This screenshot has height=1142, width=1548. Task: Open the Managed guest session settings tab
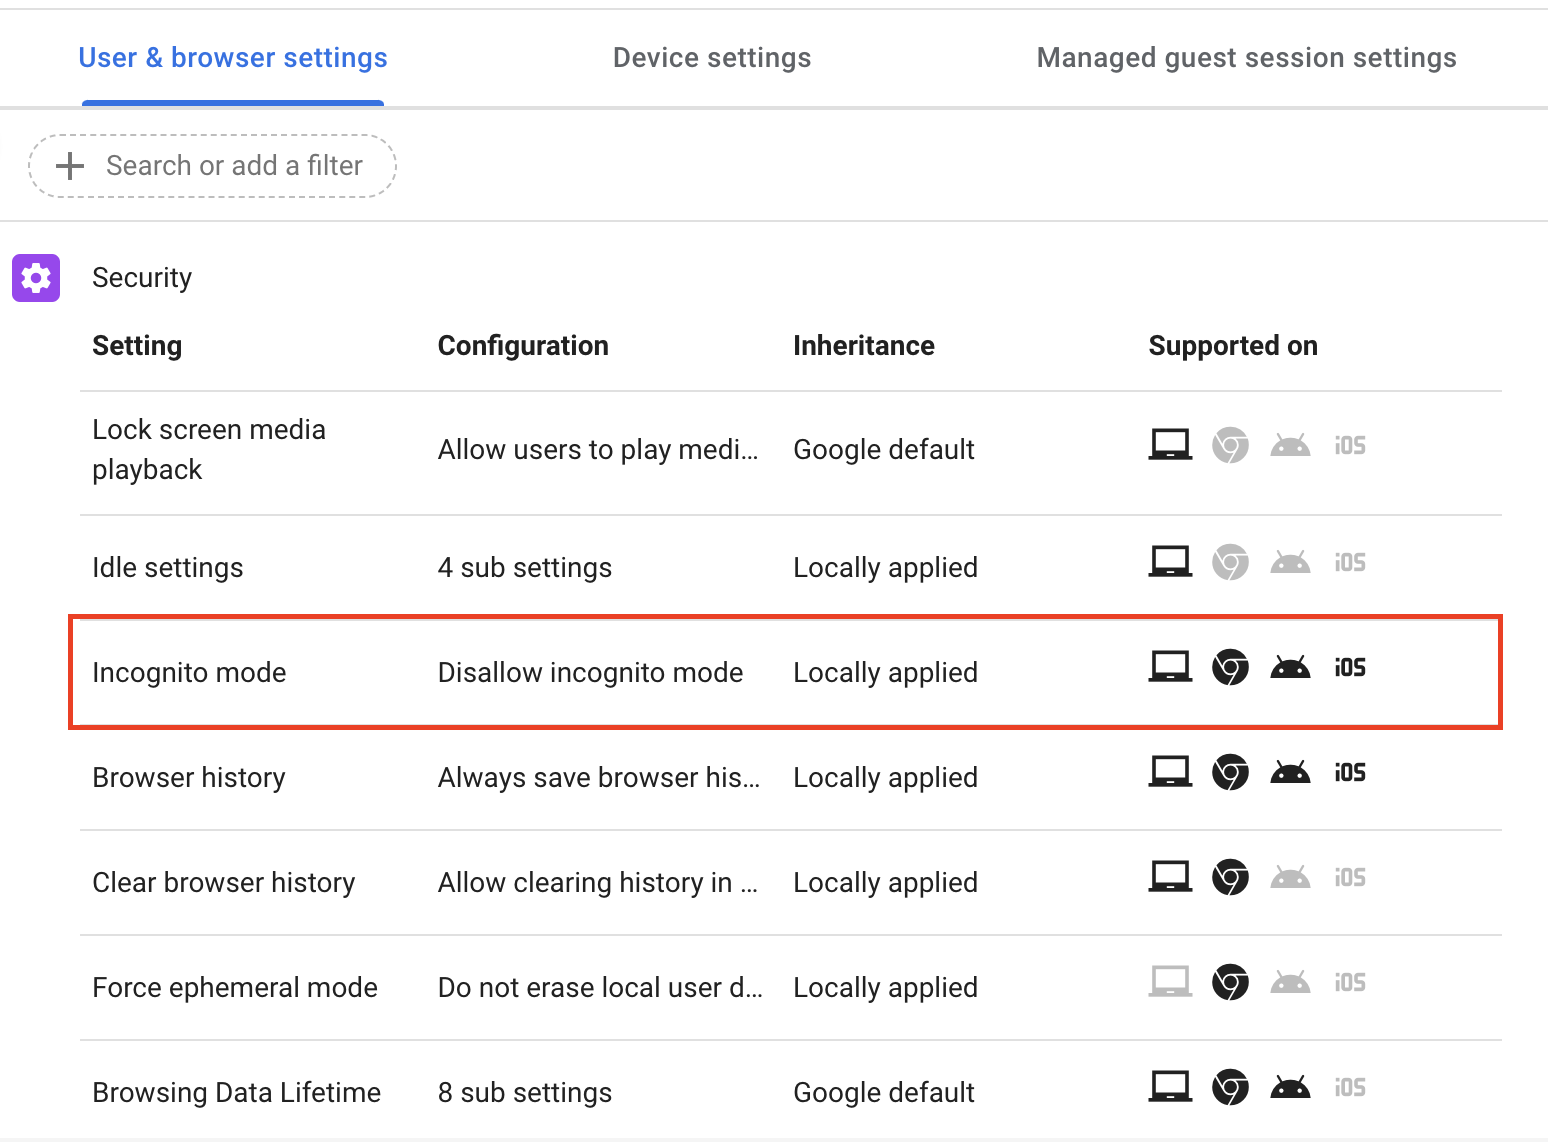pyautogui.click(x=1246, y=57)
